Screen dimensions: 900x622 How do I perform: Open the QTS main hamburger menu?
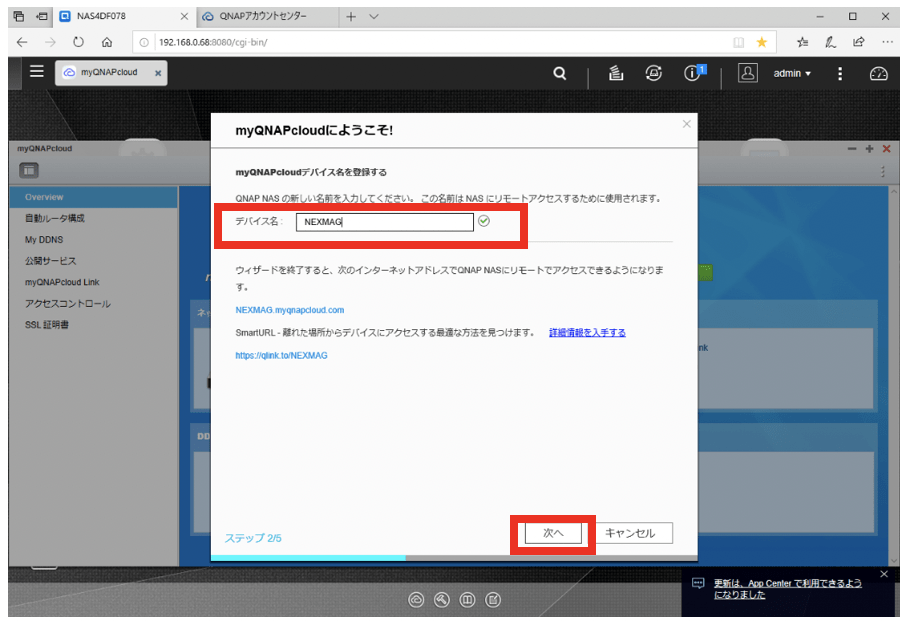pyautogui.click(x=37, y=71)
